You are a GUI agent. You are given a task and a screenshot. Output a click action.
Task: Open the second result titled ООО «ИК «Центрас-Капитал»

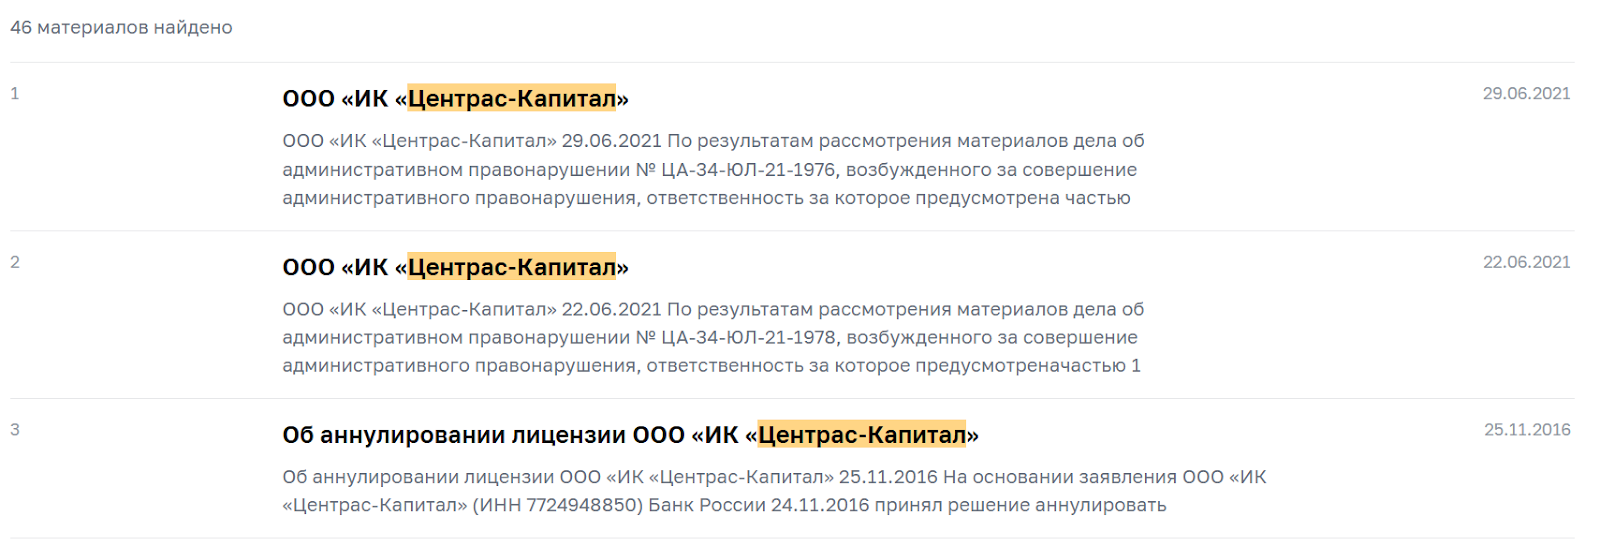click(x=455, y=267)
